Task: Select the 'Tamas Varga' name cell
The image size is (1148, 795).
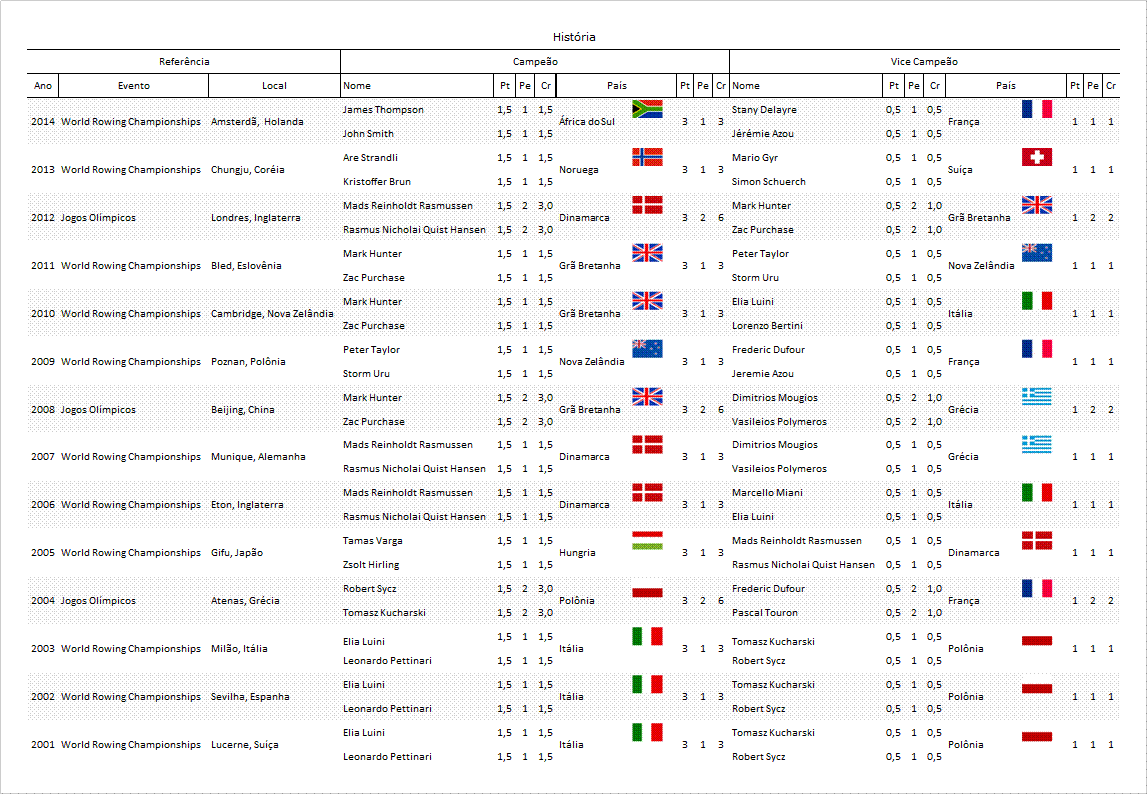Action: 373,541
